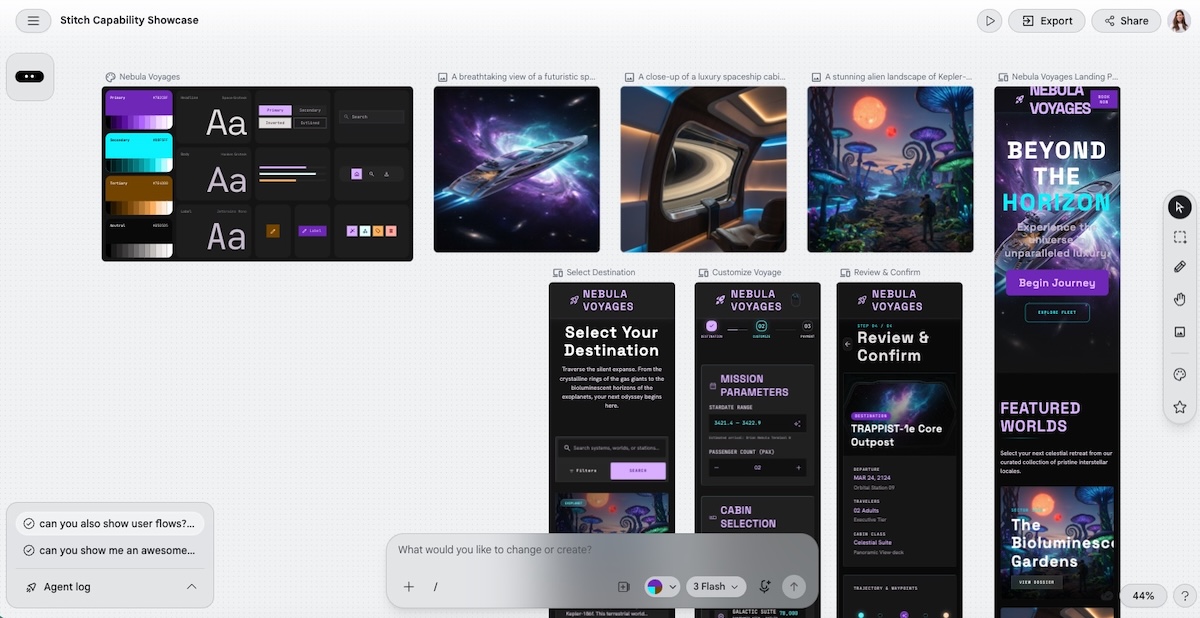Click 'A stunning alien landscape' label
The image size is (1200, 618).
[x=897, y=77]
